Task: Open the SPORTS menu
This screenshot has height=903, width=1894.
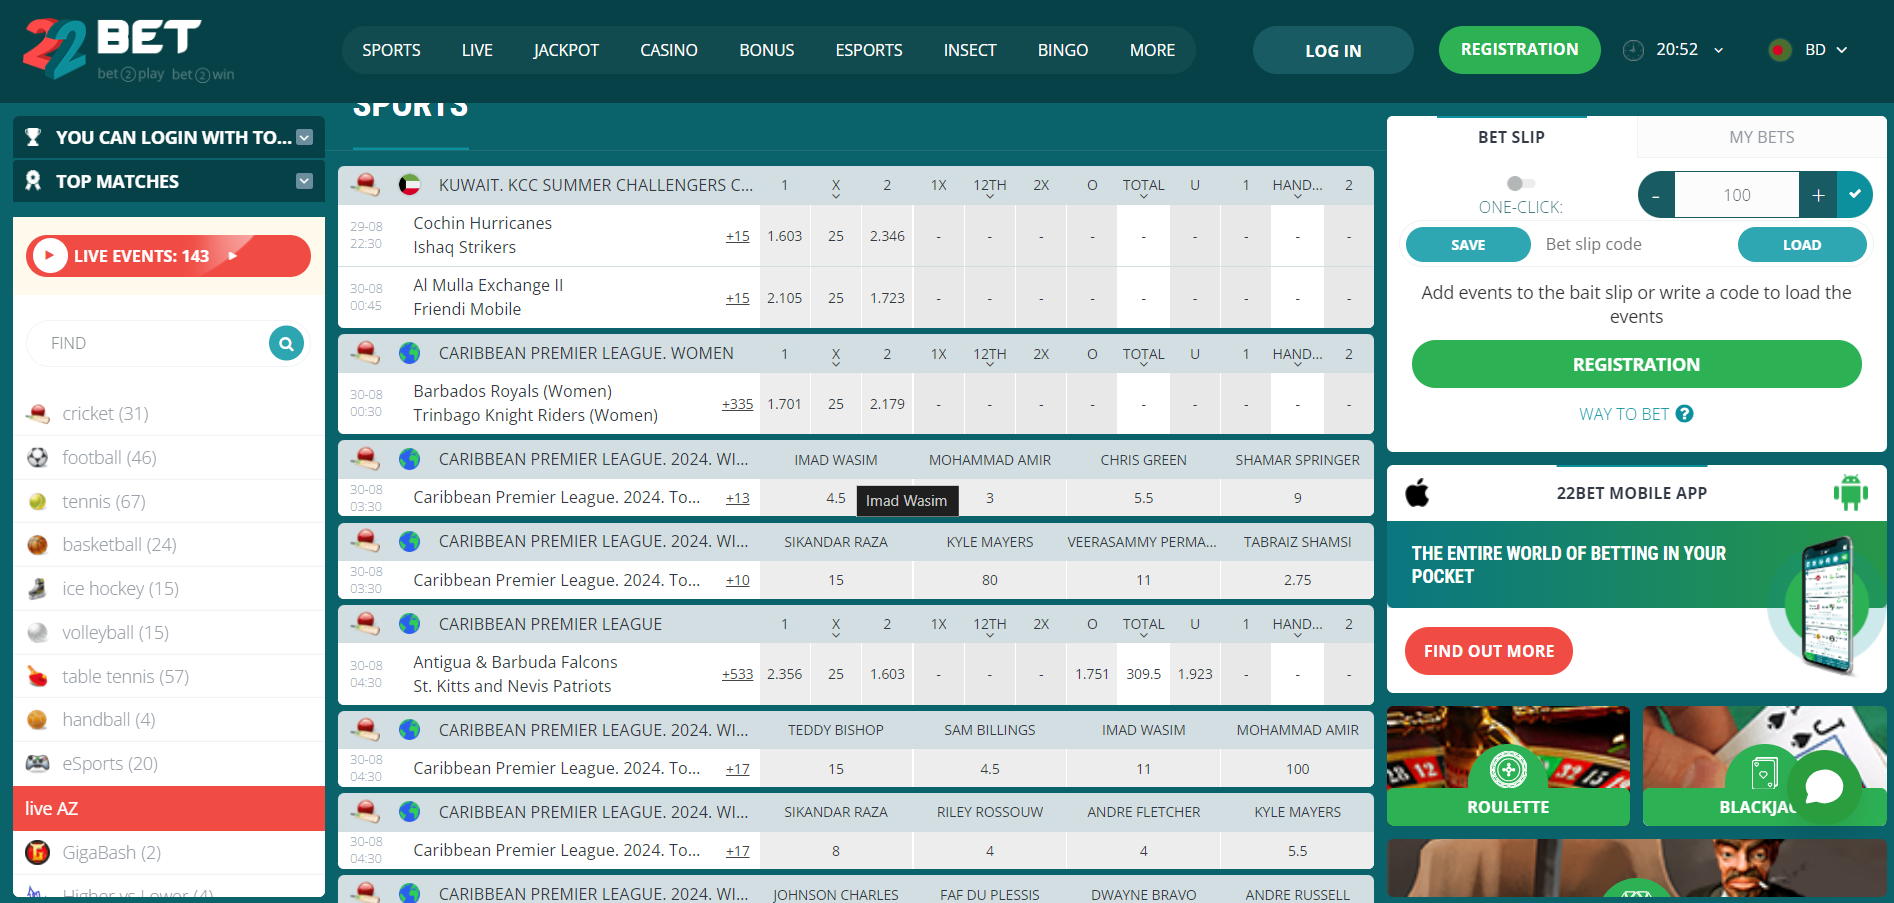Action: click(x=391, y=50)
